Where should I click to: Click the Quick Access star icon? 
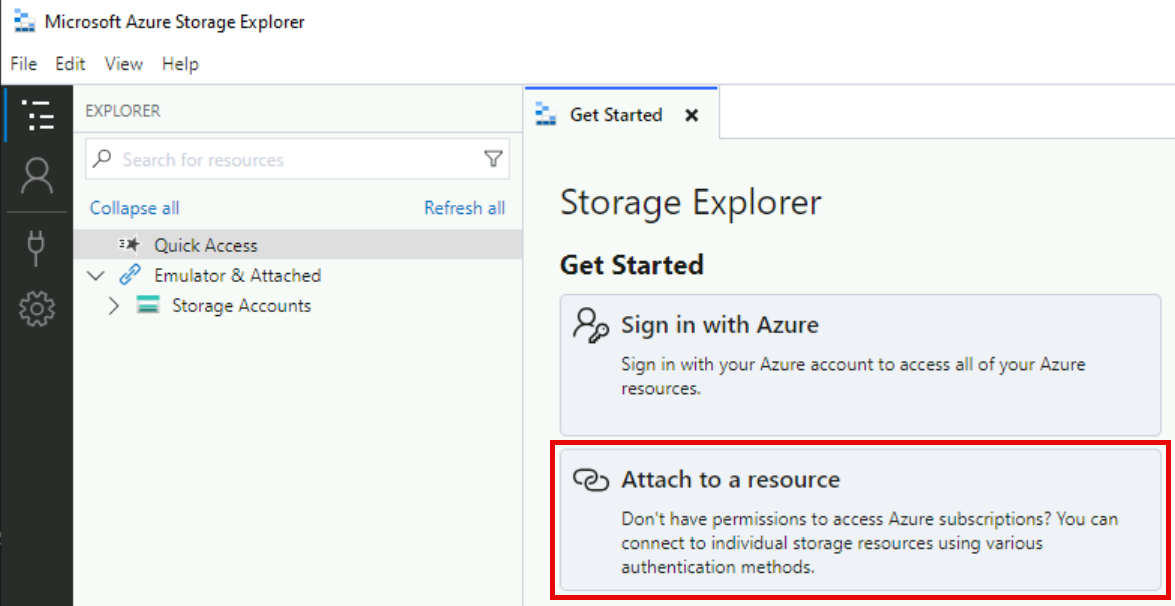(130, 245)
